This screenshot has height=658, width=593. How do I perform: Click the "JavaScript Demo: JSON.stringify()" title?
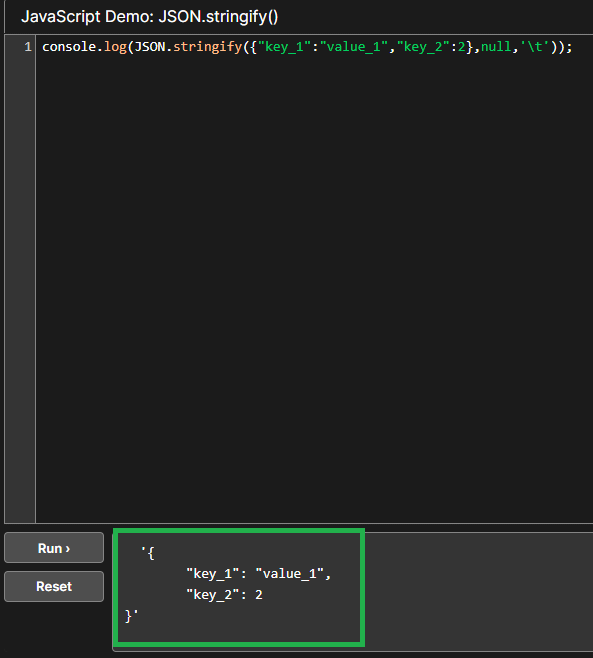pyautogui.click(x=149, y=17)
